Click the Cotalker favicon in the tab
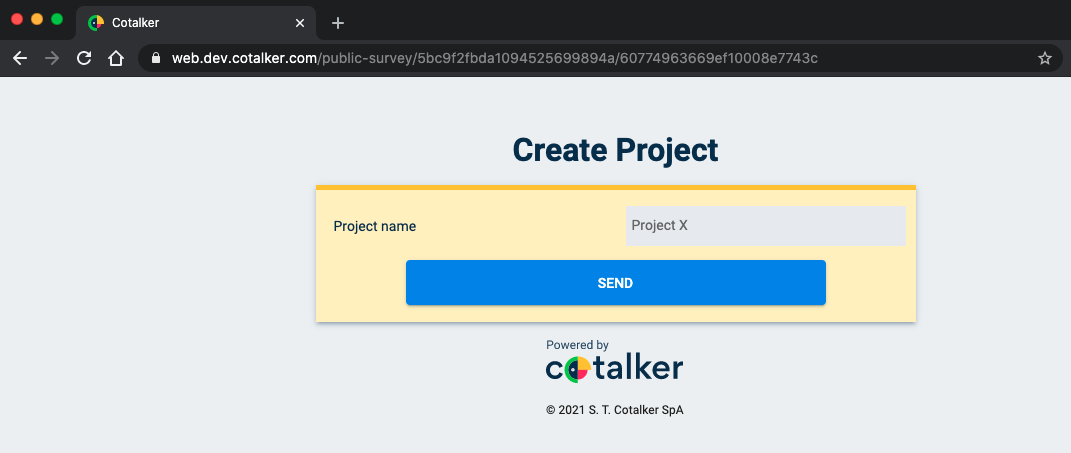 pos(96,23)
